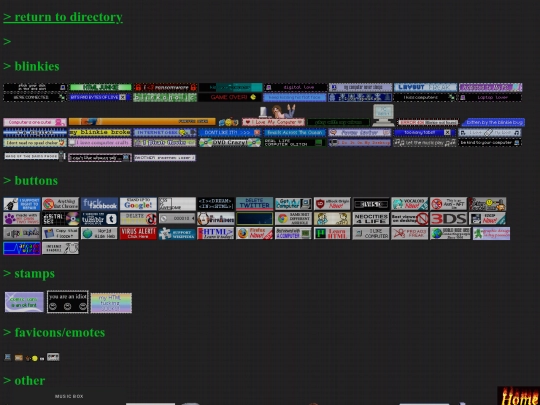Click the 'I LIKE COMPUTER' button
Screen dimensions: 540x405
pos(371,233)
